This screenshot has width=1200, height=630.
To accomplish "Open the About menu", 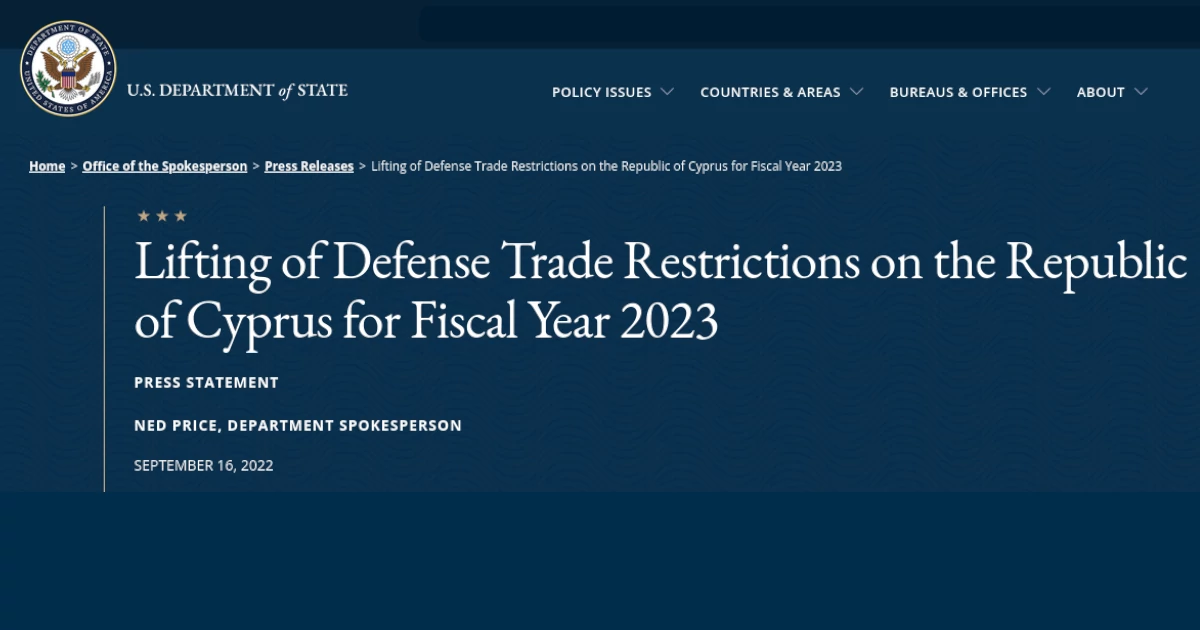I will [x=1101, y=92].
